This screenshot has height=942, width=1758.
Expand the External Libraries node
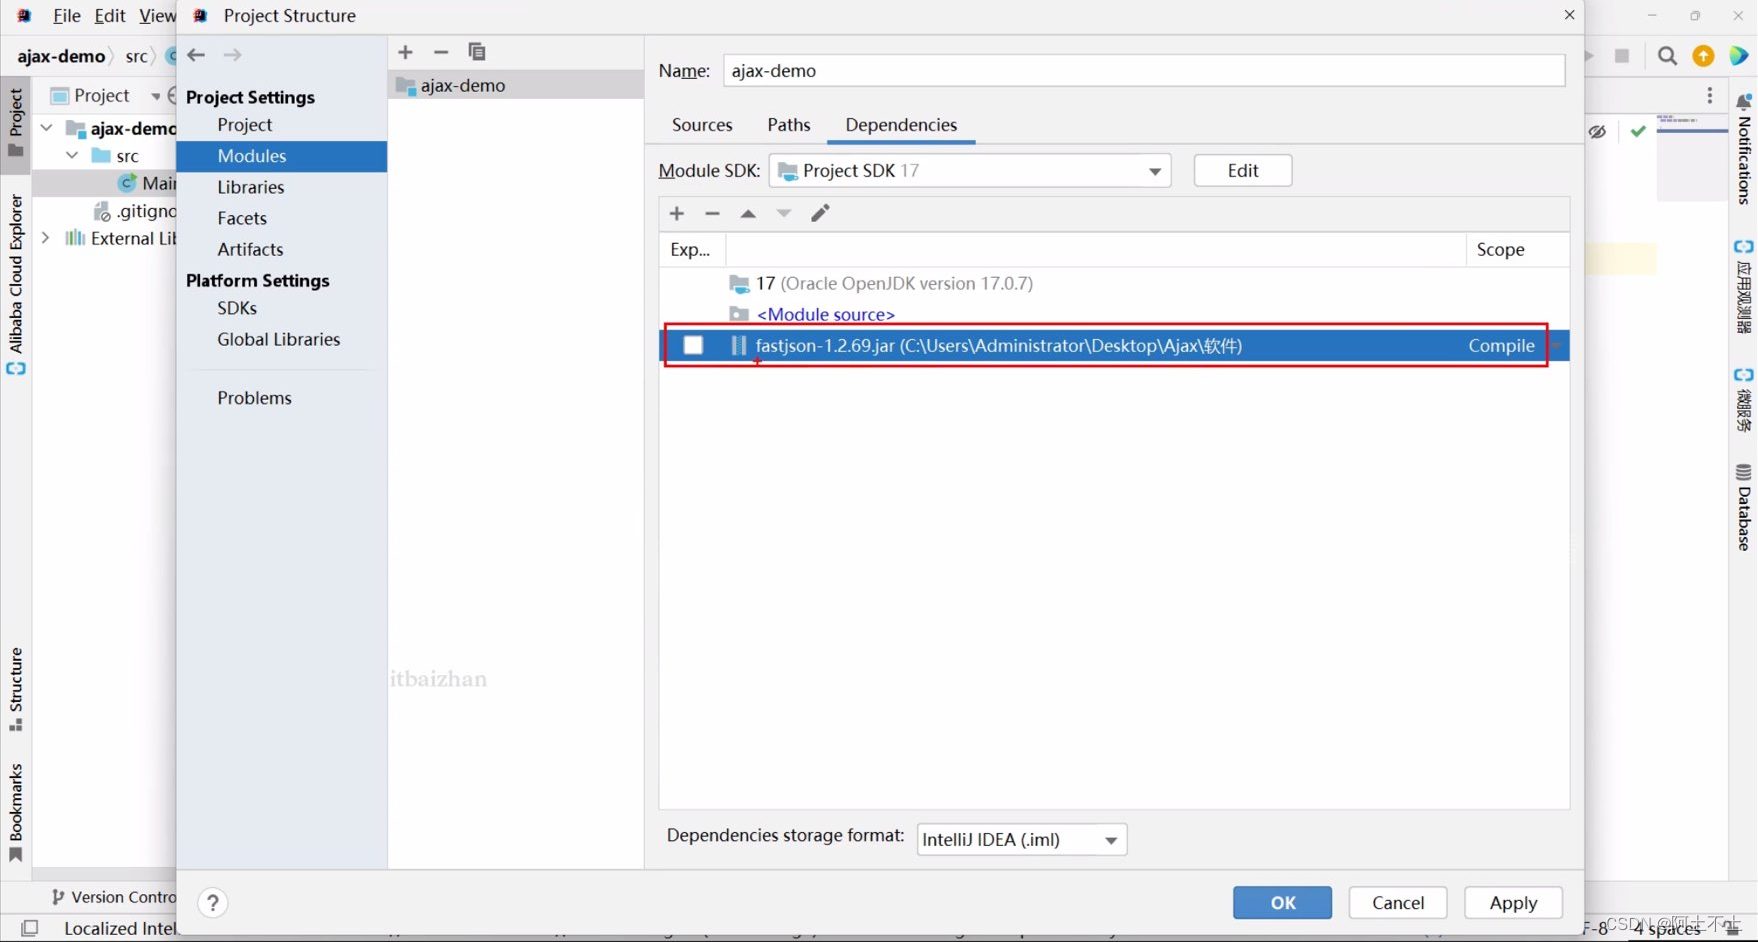(x=45, y=238)
